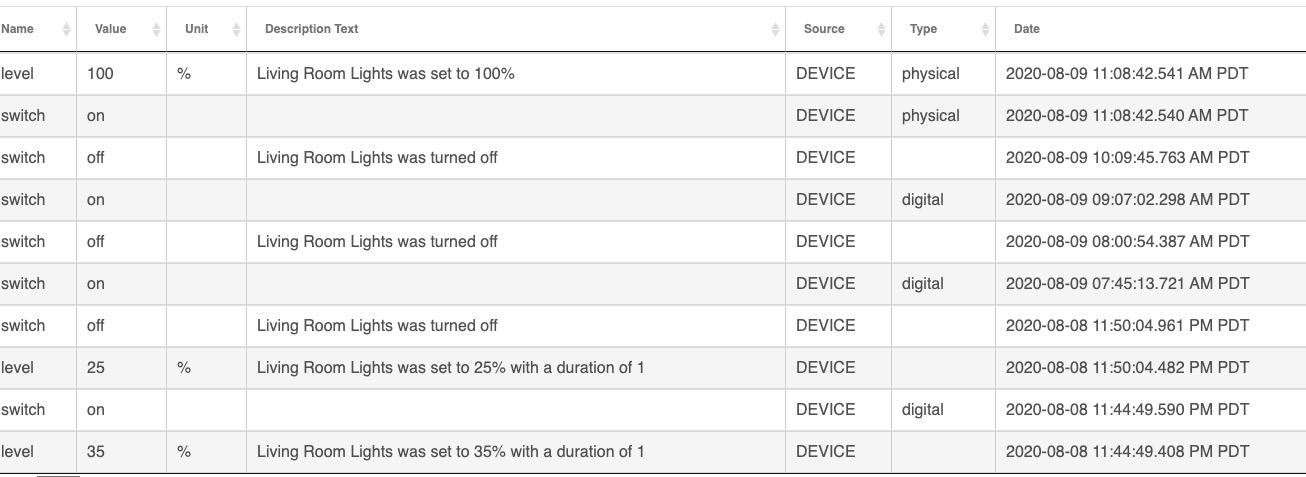Click the level value 35 cell
This screenshot has width=1306, height=477.
click(122, 452)
